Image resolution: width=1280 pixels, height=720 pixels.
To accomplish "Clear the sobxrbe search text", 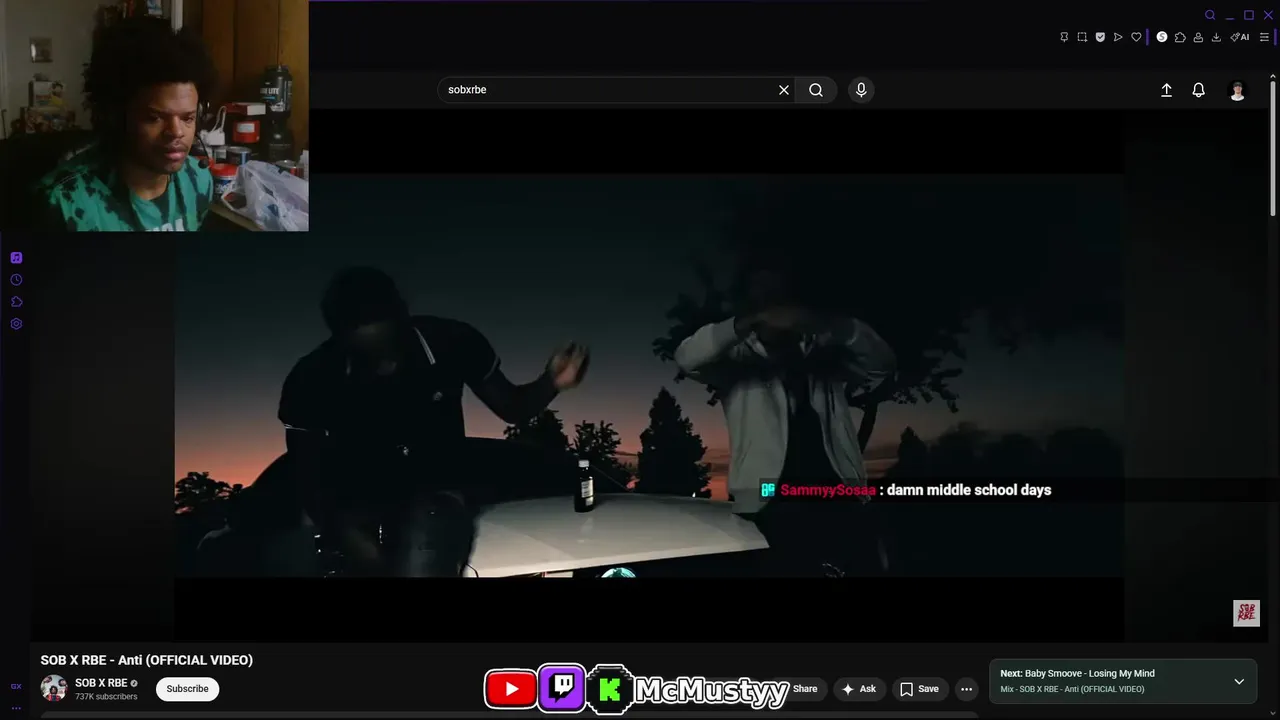I will pos(784,90).
